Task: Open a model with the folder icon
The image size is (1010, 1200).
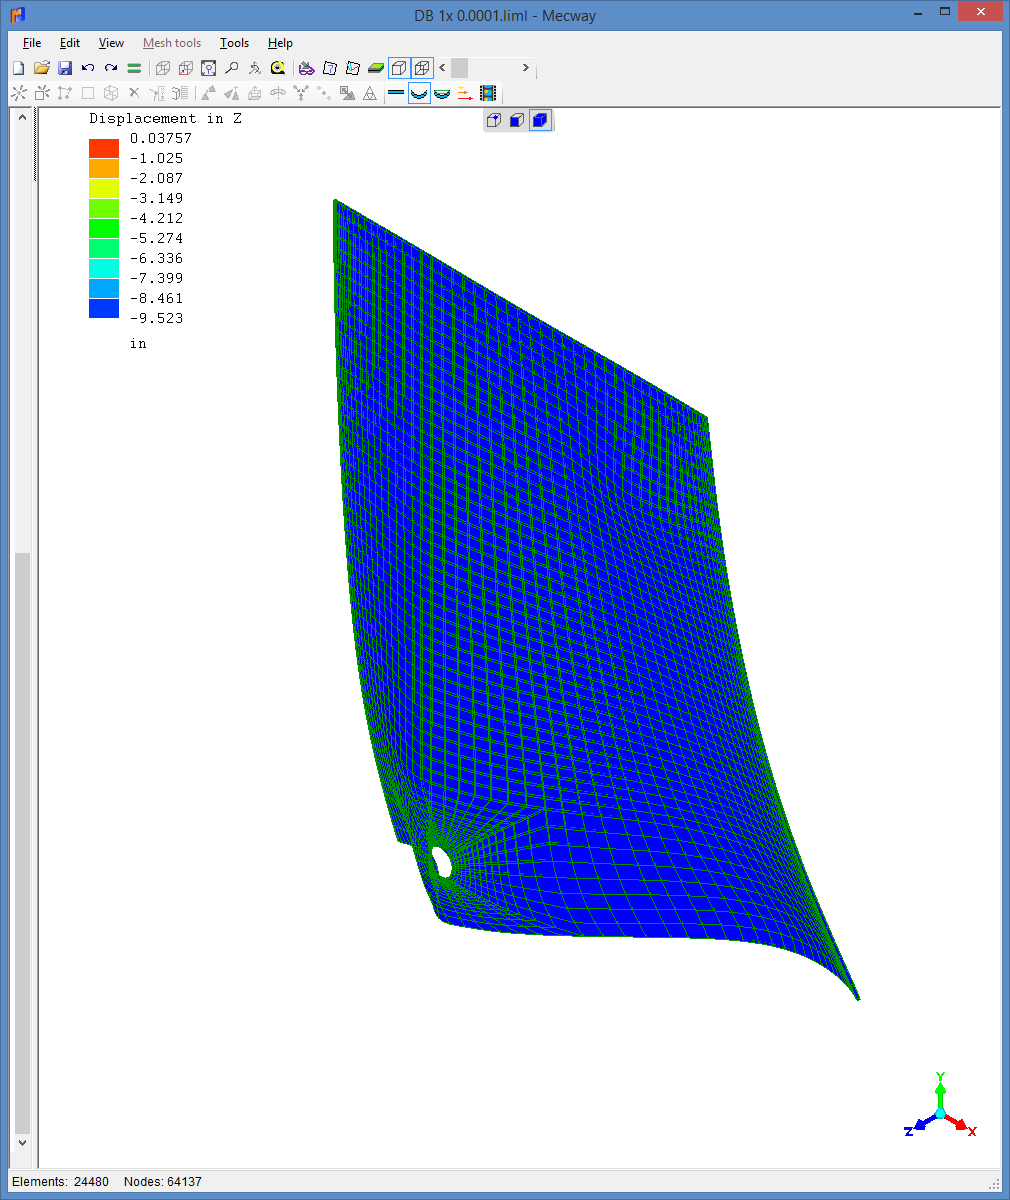Action: pyautogui.click(x=42, y=68)
